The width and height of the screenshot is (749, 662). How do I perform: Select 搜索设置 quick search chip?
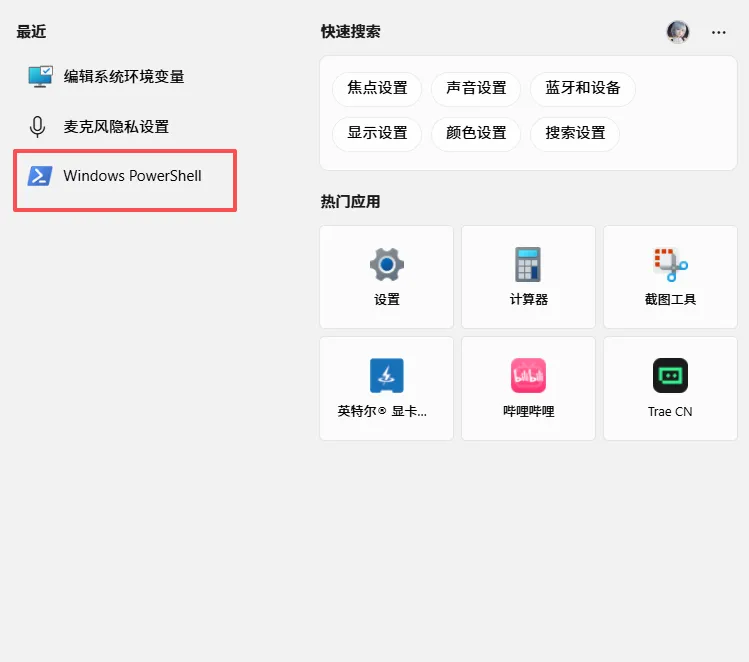pos(575,133)
